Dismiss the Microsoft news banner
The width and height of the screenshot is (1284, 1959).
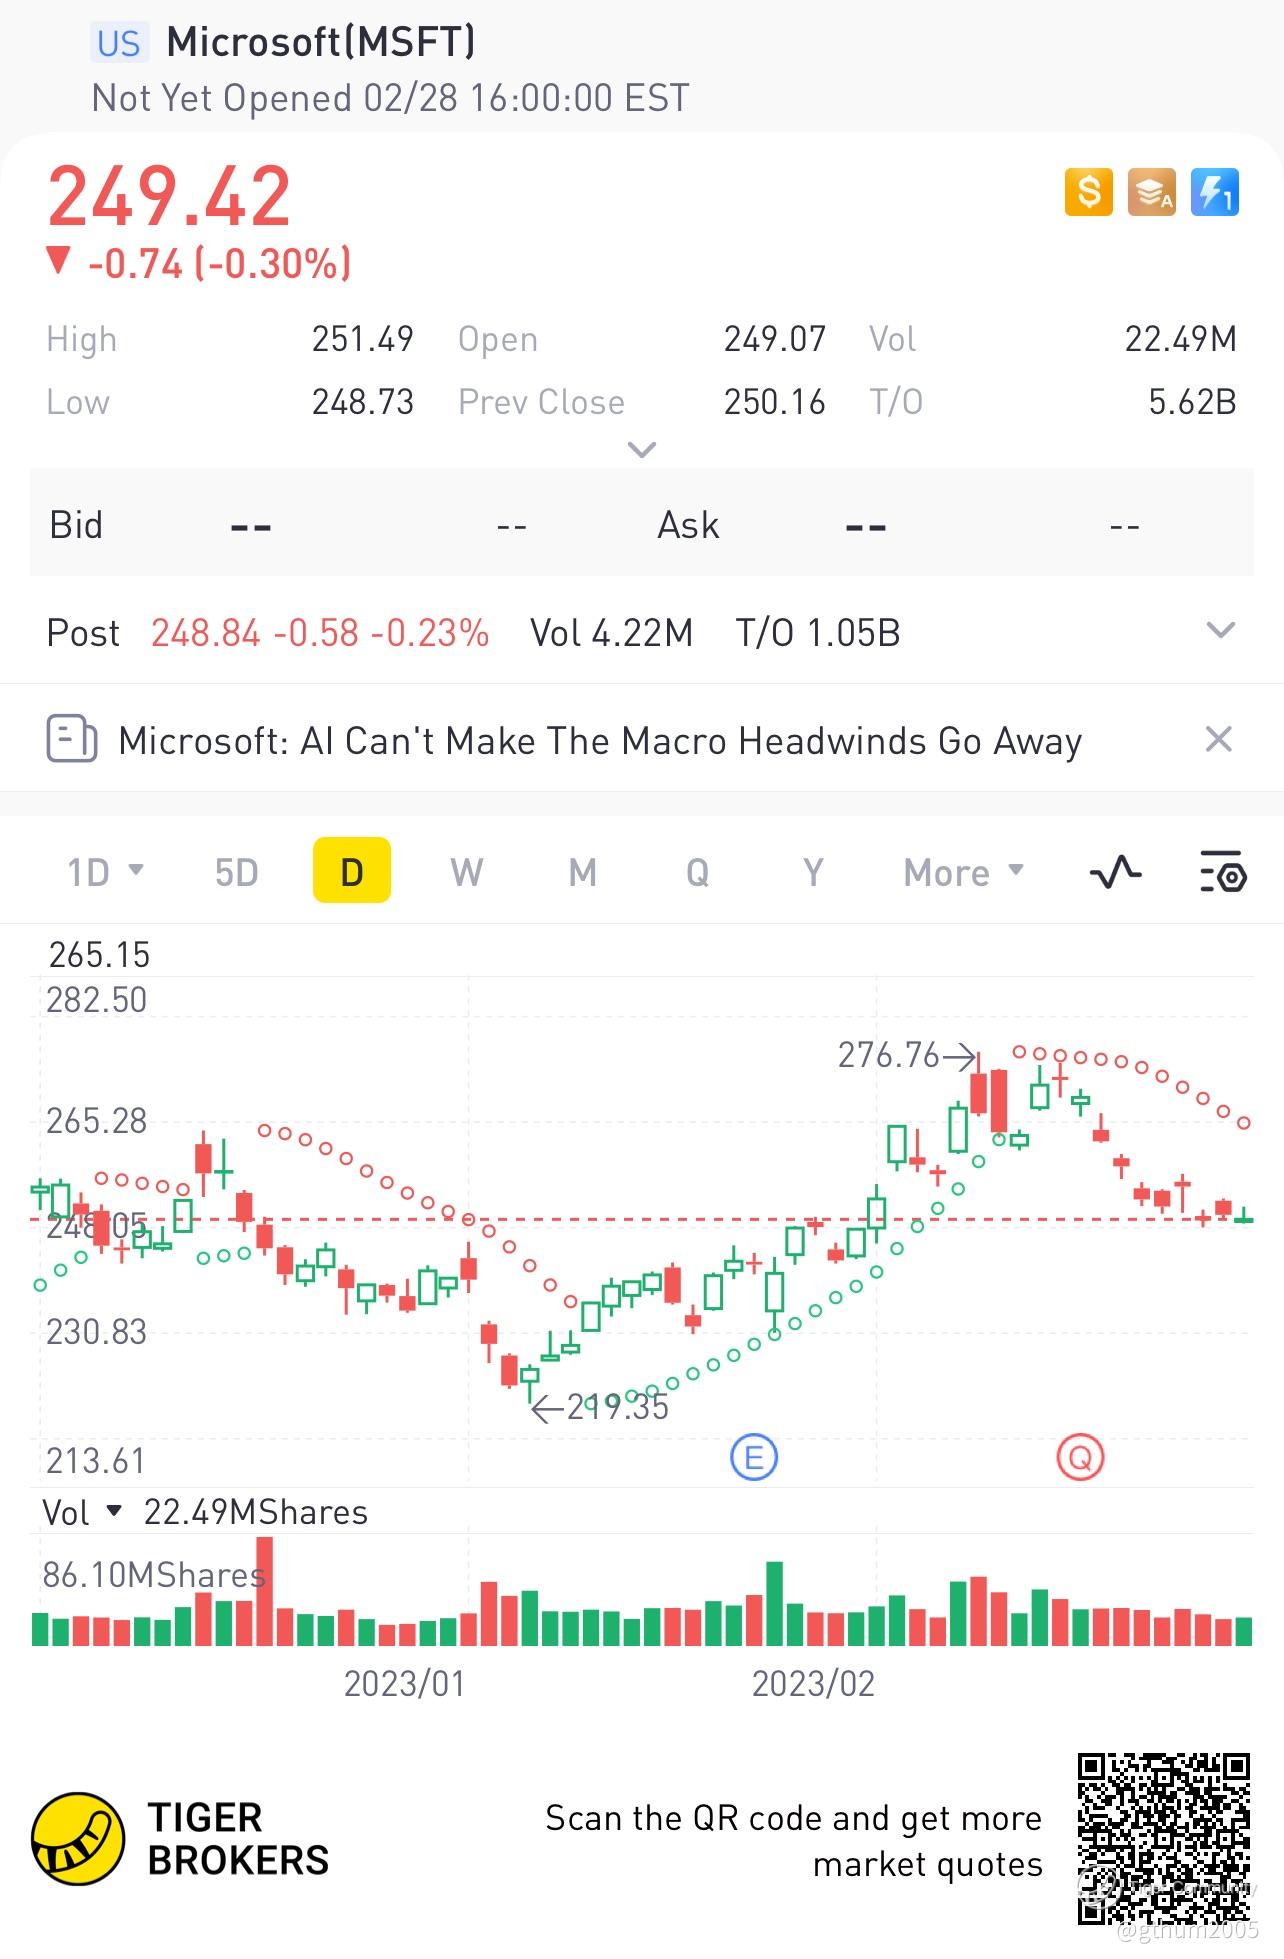pos(1218,740)
